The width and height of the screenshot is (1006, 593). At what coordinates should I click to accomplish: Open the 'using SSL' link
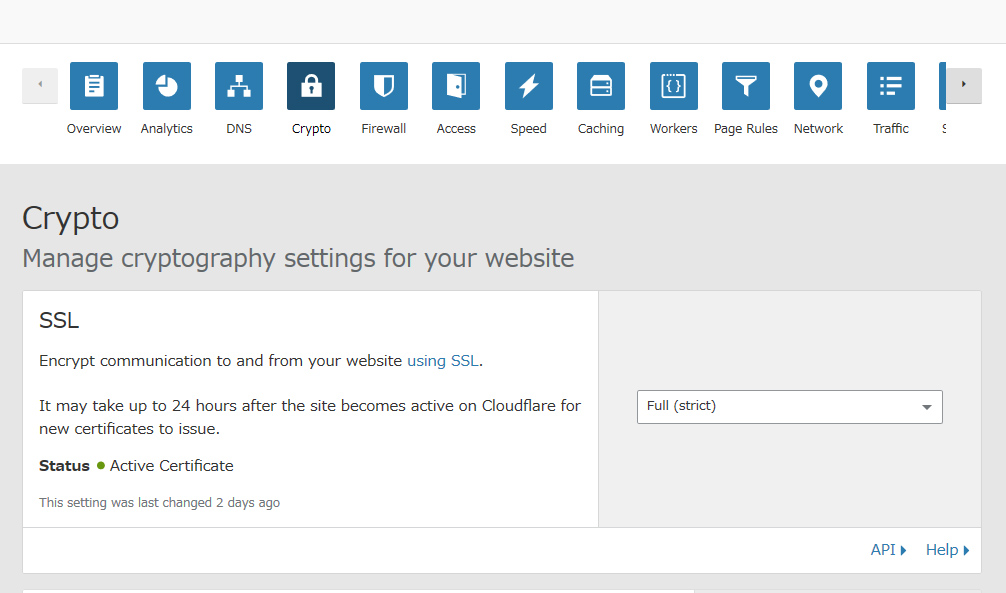pos(443,360)
